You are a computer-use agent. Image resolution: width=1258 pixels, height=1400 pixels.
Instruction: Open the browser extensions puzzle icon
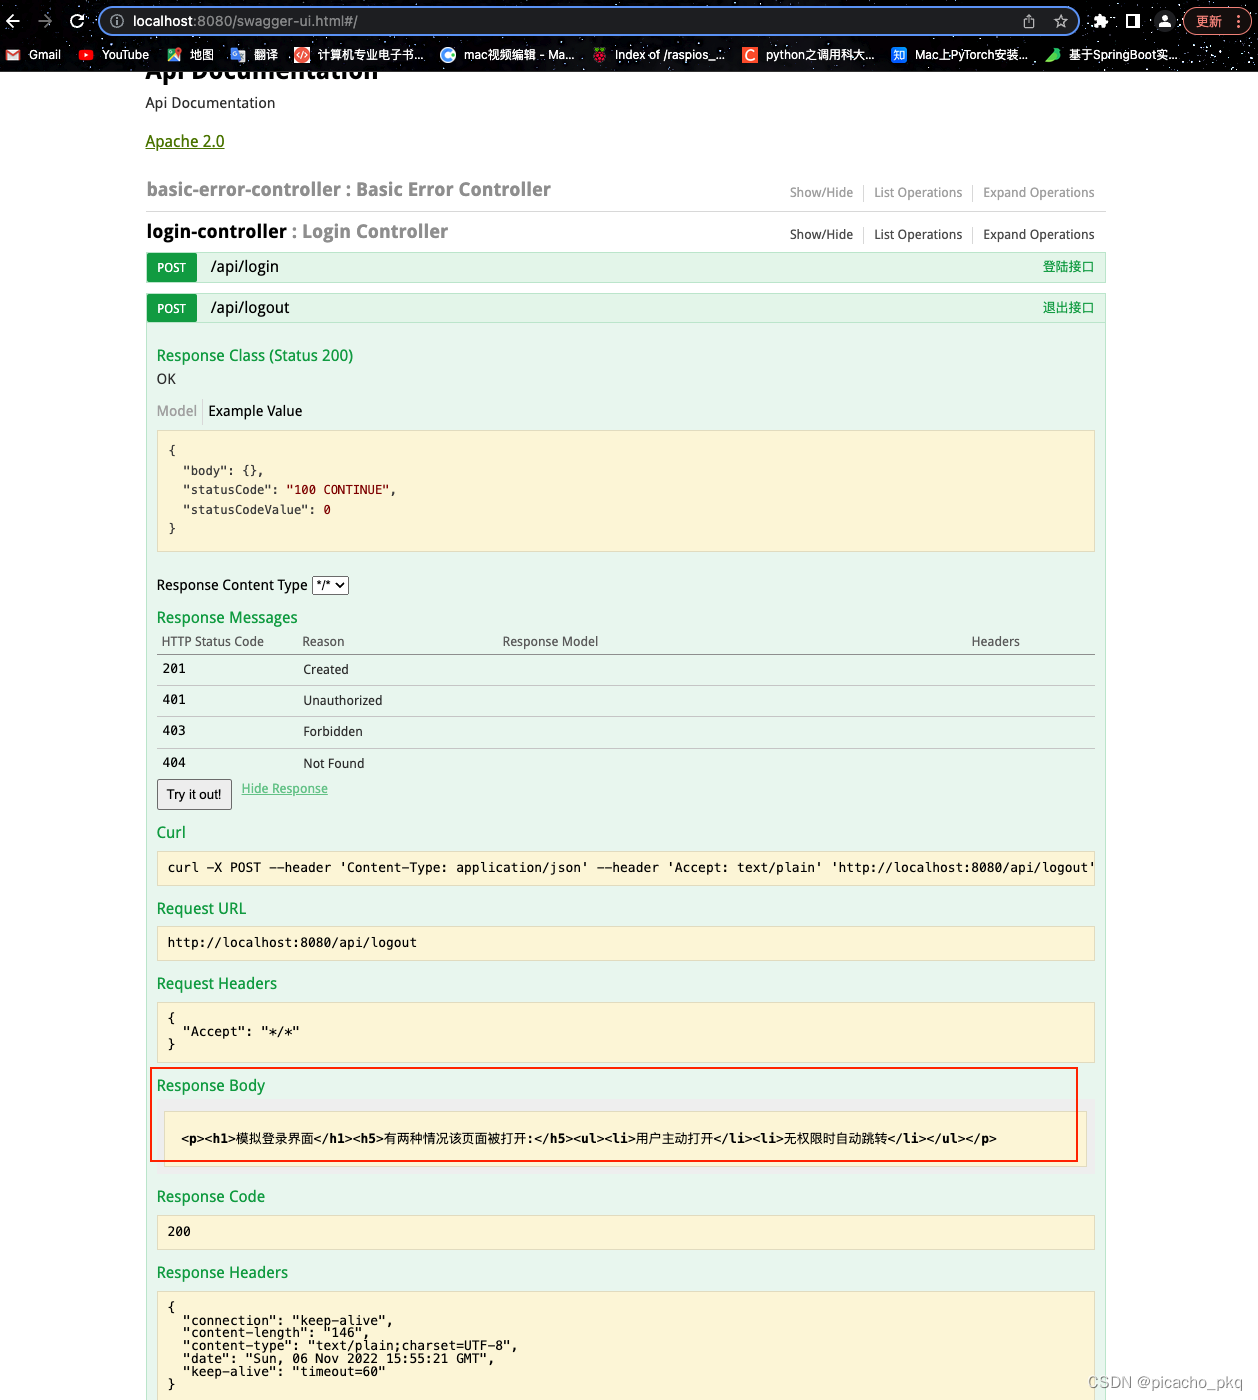point(1100,21)
